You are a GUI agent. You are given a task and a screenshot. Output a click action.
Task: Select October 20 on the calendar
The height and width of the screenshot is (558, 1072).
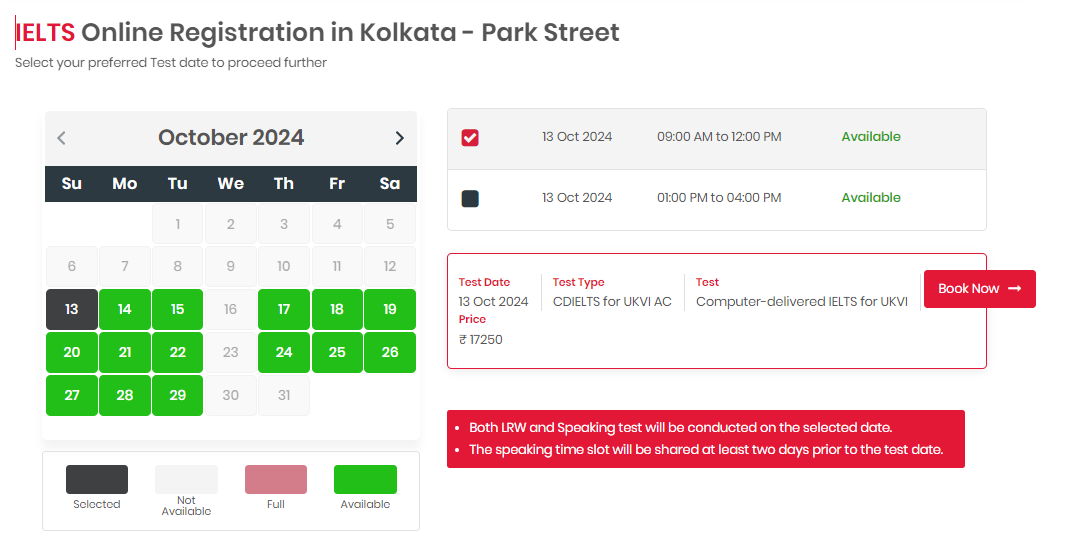coord(72,352)
